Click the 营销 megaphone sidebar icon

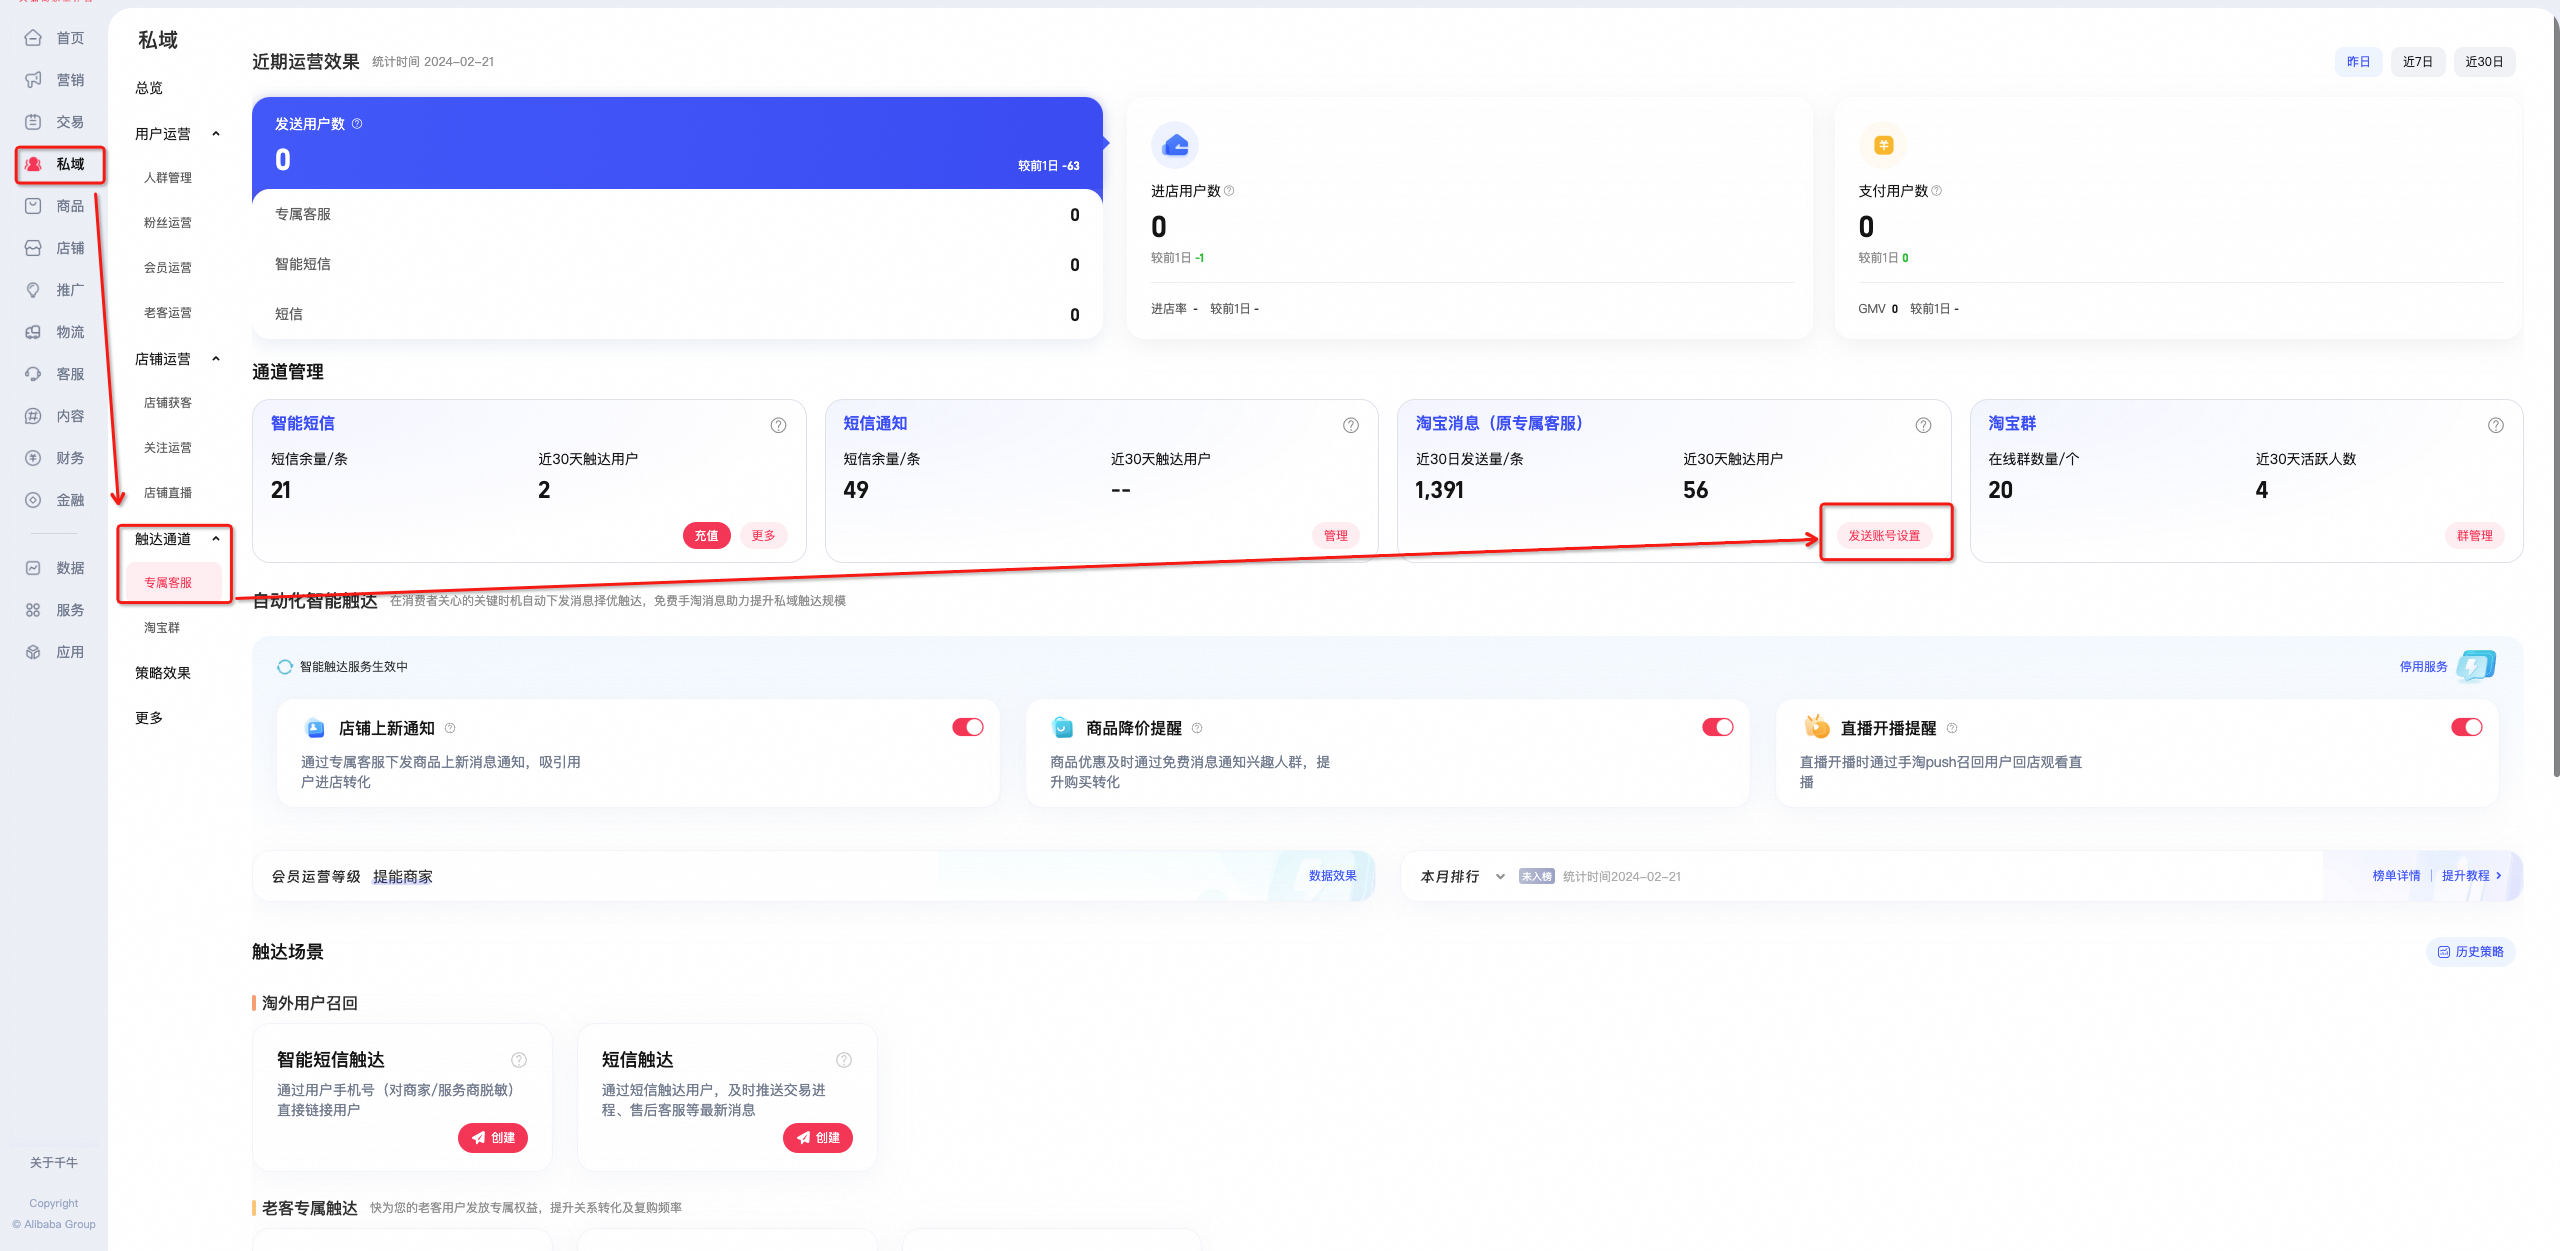point(33,80)
